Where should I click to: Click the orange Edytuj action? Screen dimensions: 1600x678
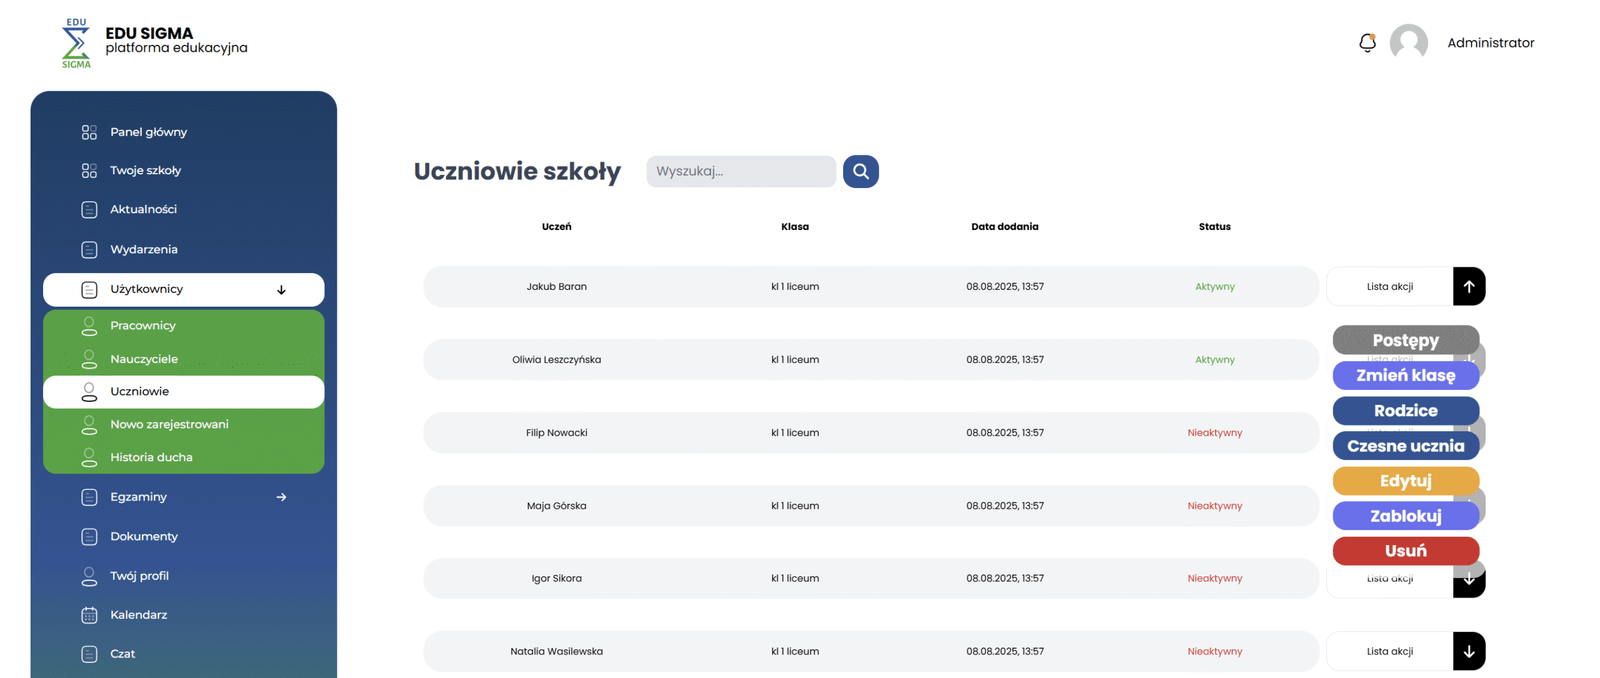coord(1405,481)
